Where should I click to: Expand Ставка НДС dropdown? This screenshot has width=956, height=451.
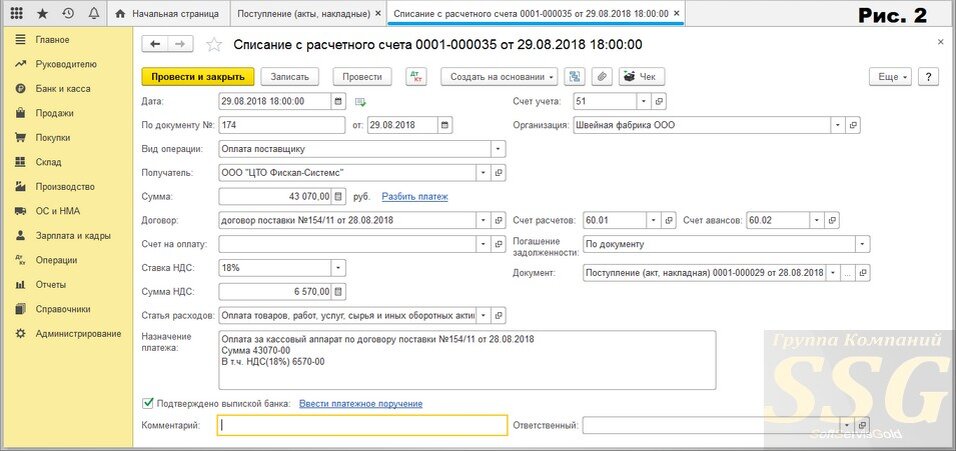pos(338,268)
